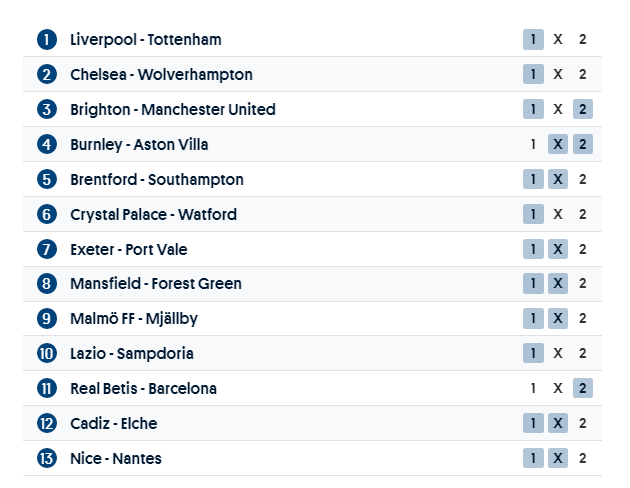Deselect Barcelona away win in match 11
The width and height of the screenshot is (630, 488).
[583, 388]
